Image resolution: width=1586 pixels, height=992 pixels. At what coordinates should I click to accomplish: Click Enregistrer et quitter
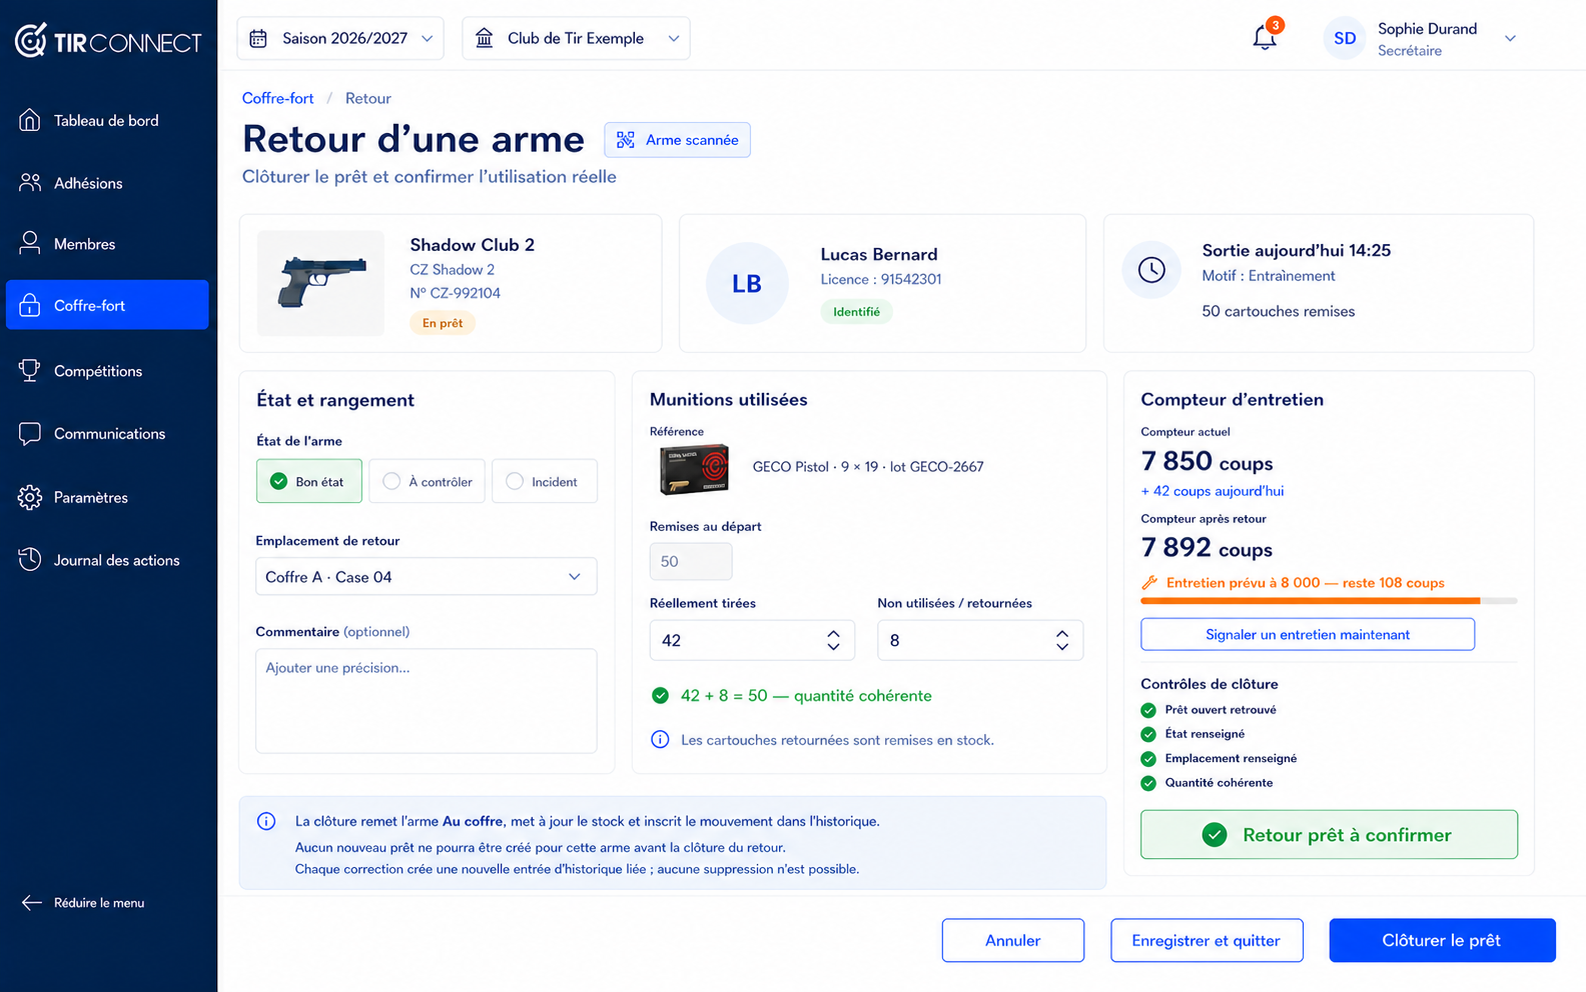coord(1206,940)
